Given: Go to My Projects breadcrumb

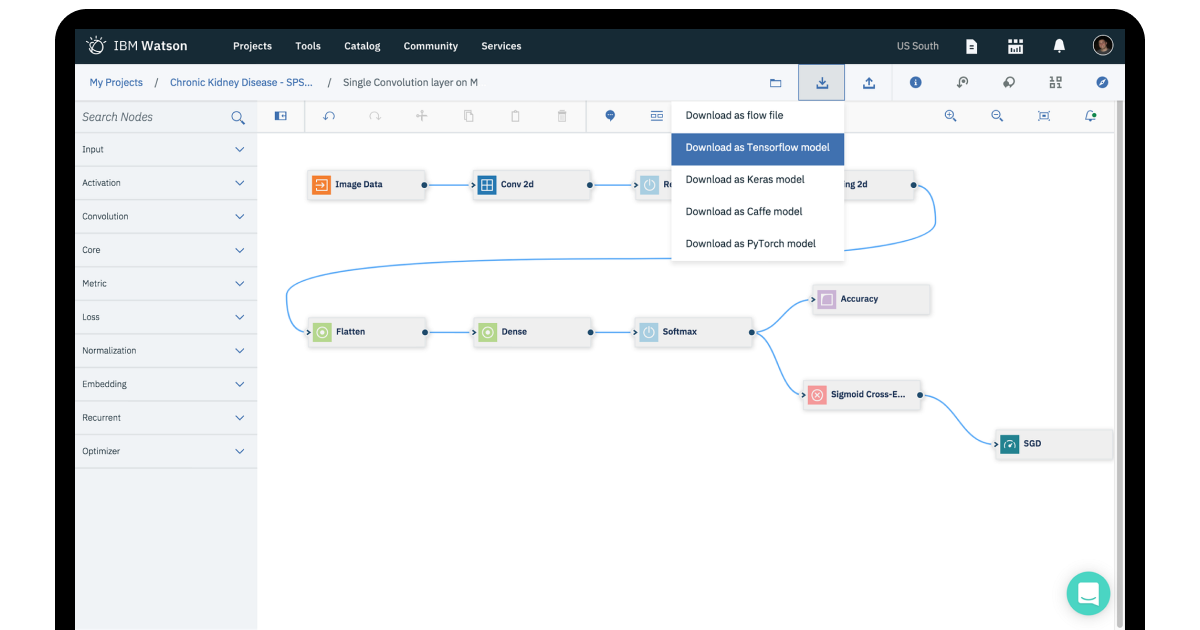Looking at the screenshot, I should (116, 82).
